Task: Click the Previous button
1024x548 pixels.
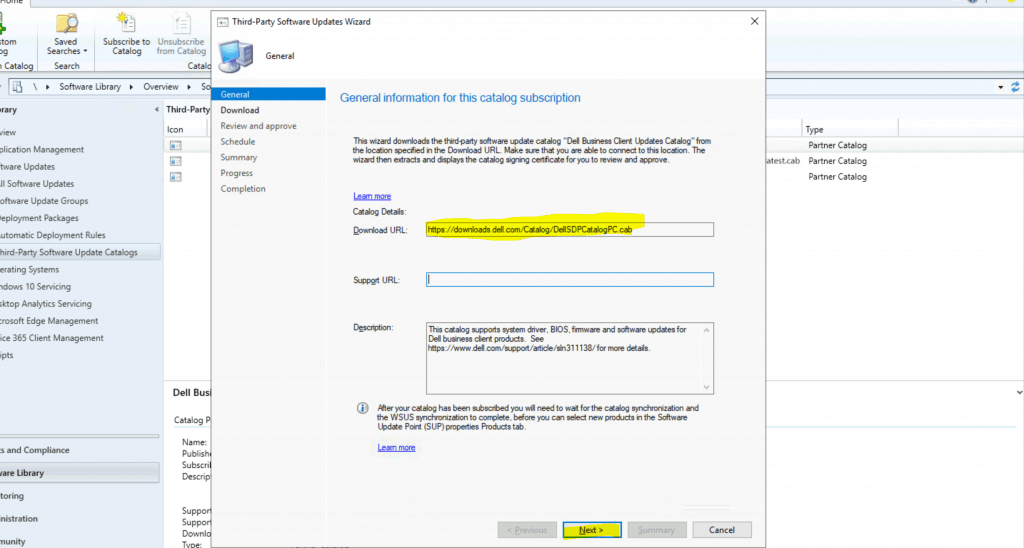Action: tap(527, 530)
